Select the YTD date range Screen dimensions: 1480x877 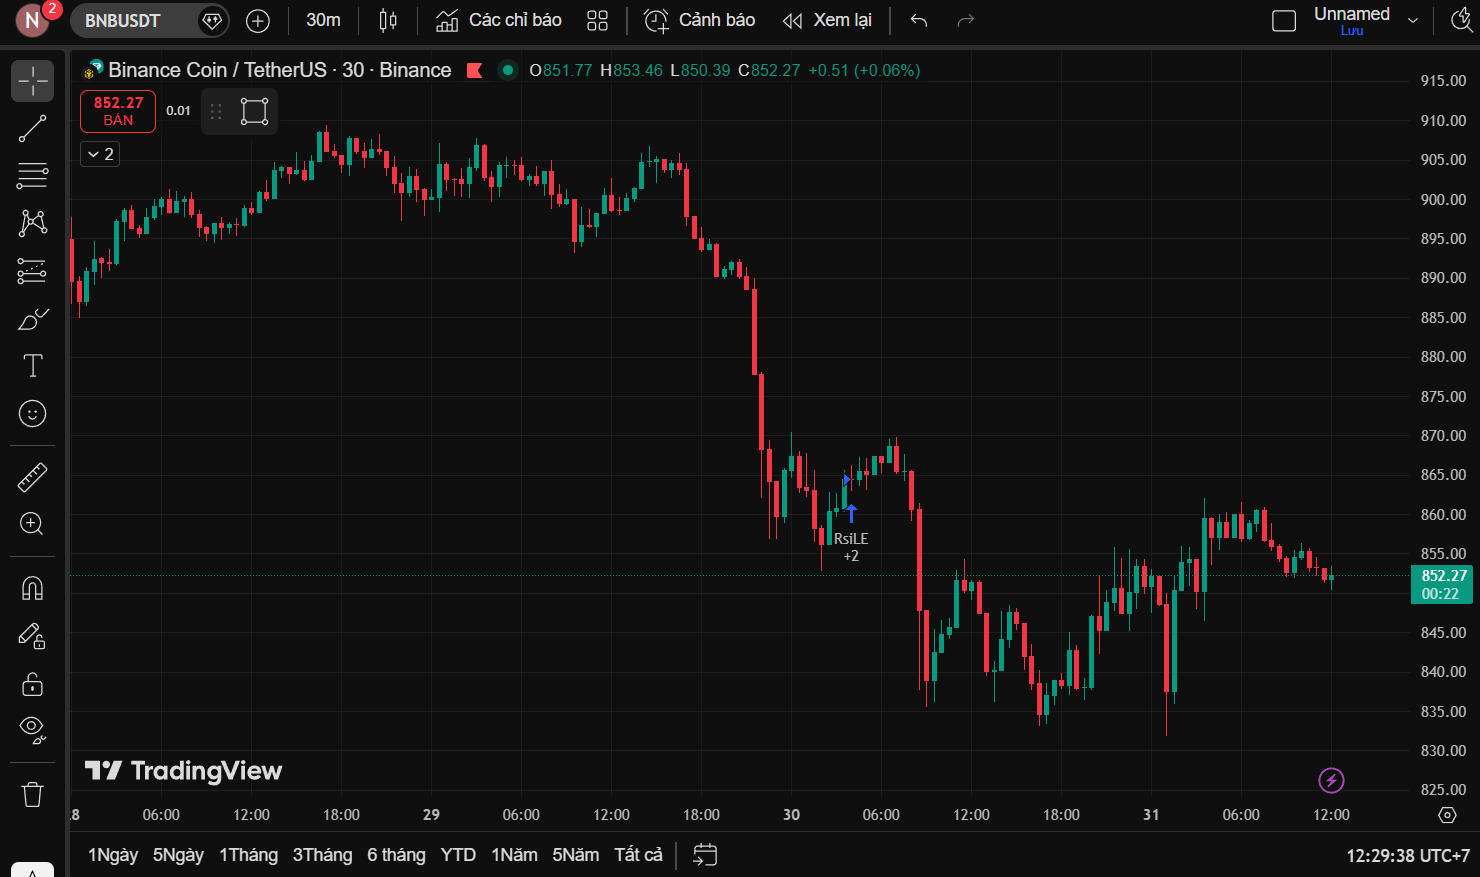(x=458, y=855)
